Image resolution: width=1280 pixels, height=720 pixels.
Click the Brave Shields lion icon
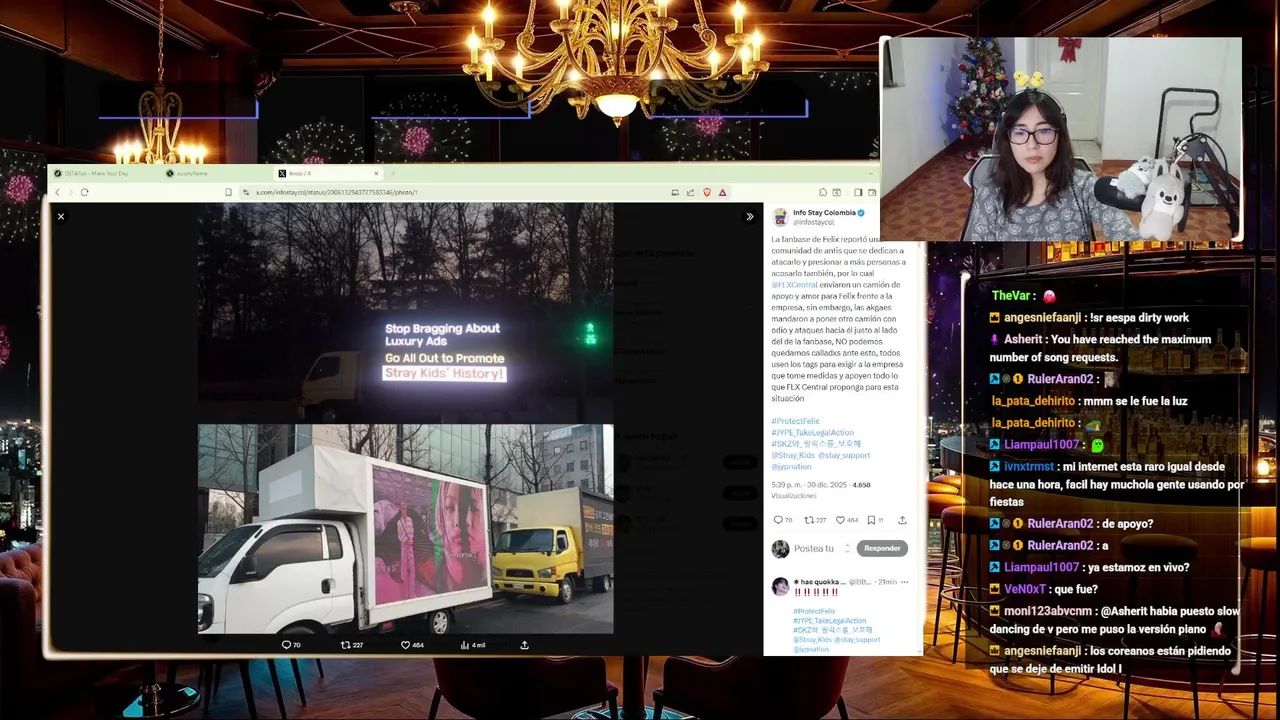tap(707, 192)
